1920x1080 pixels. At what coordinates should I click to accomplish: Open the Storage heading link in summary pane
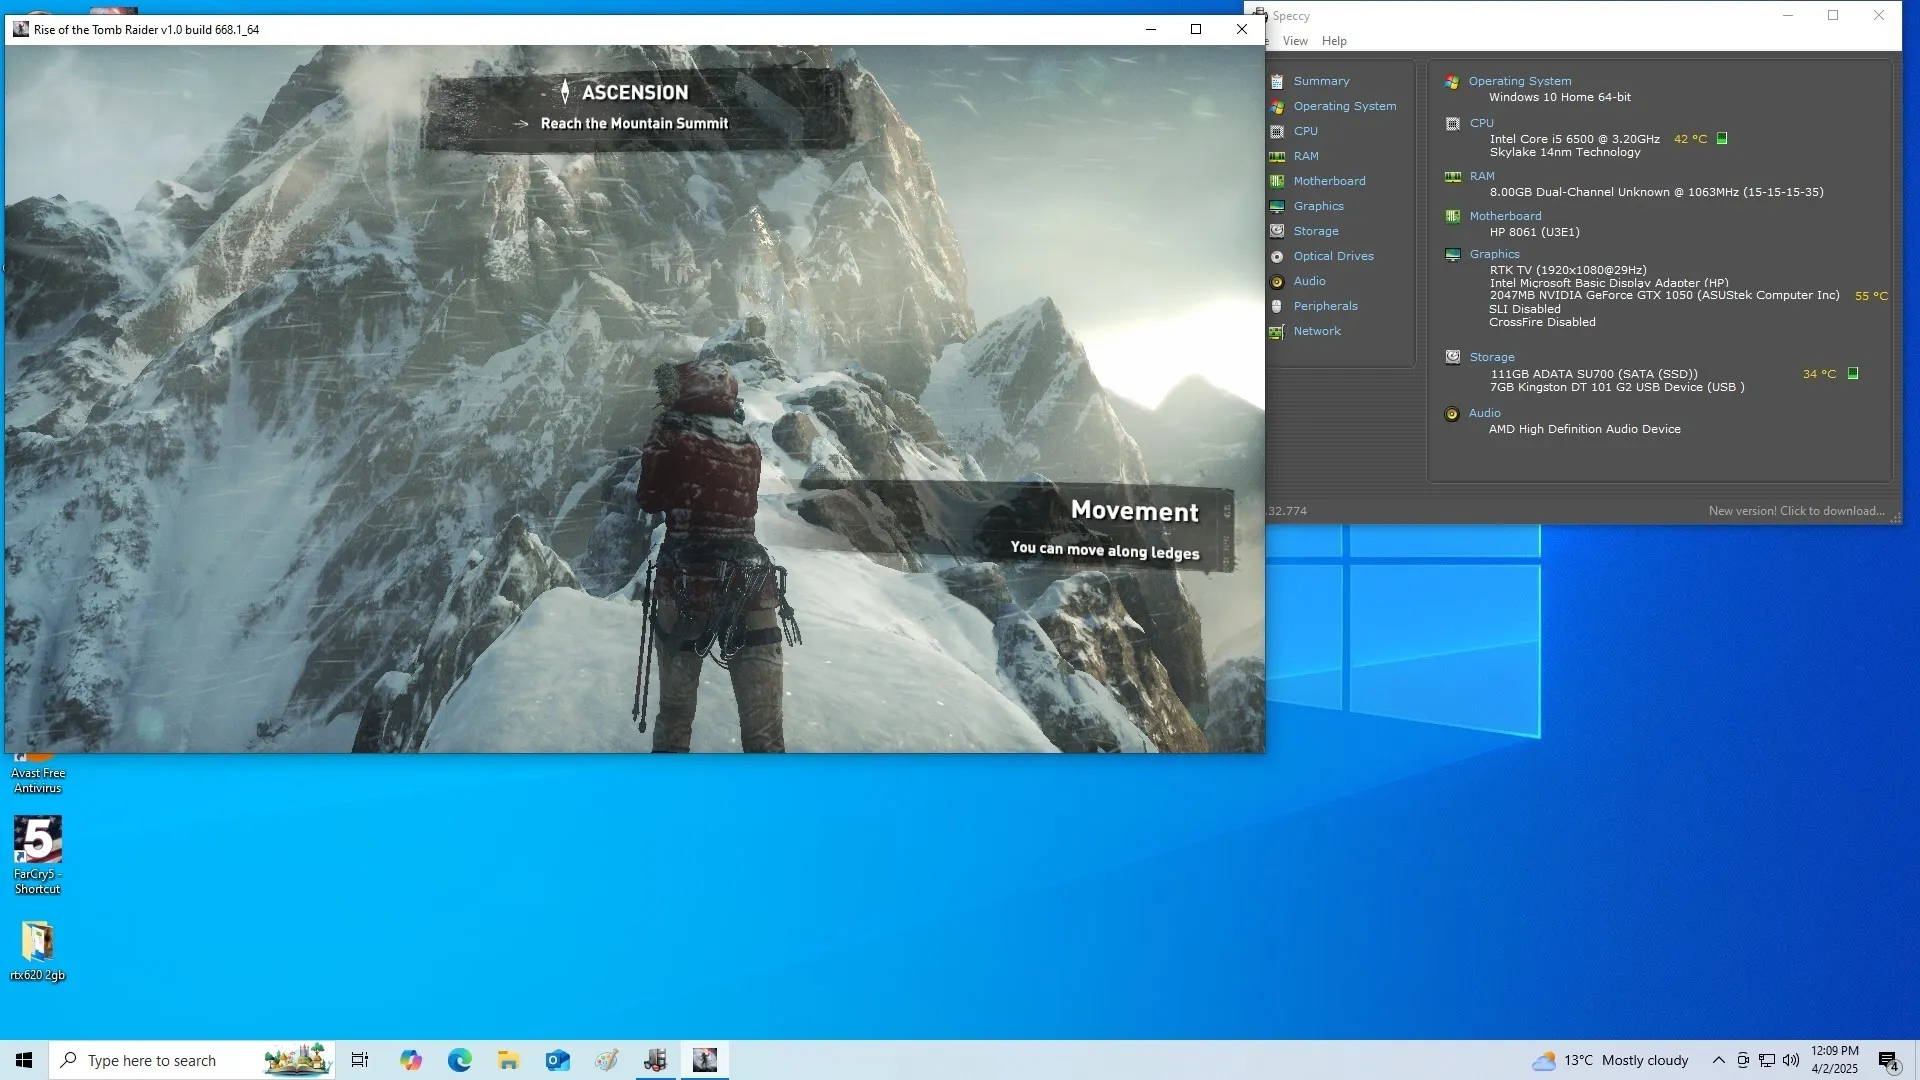(x=1491, y=357)
